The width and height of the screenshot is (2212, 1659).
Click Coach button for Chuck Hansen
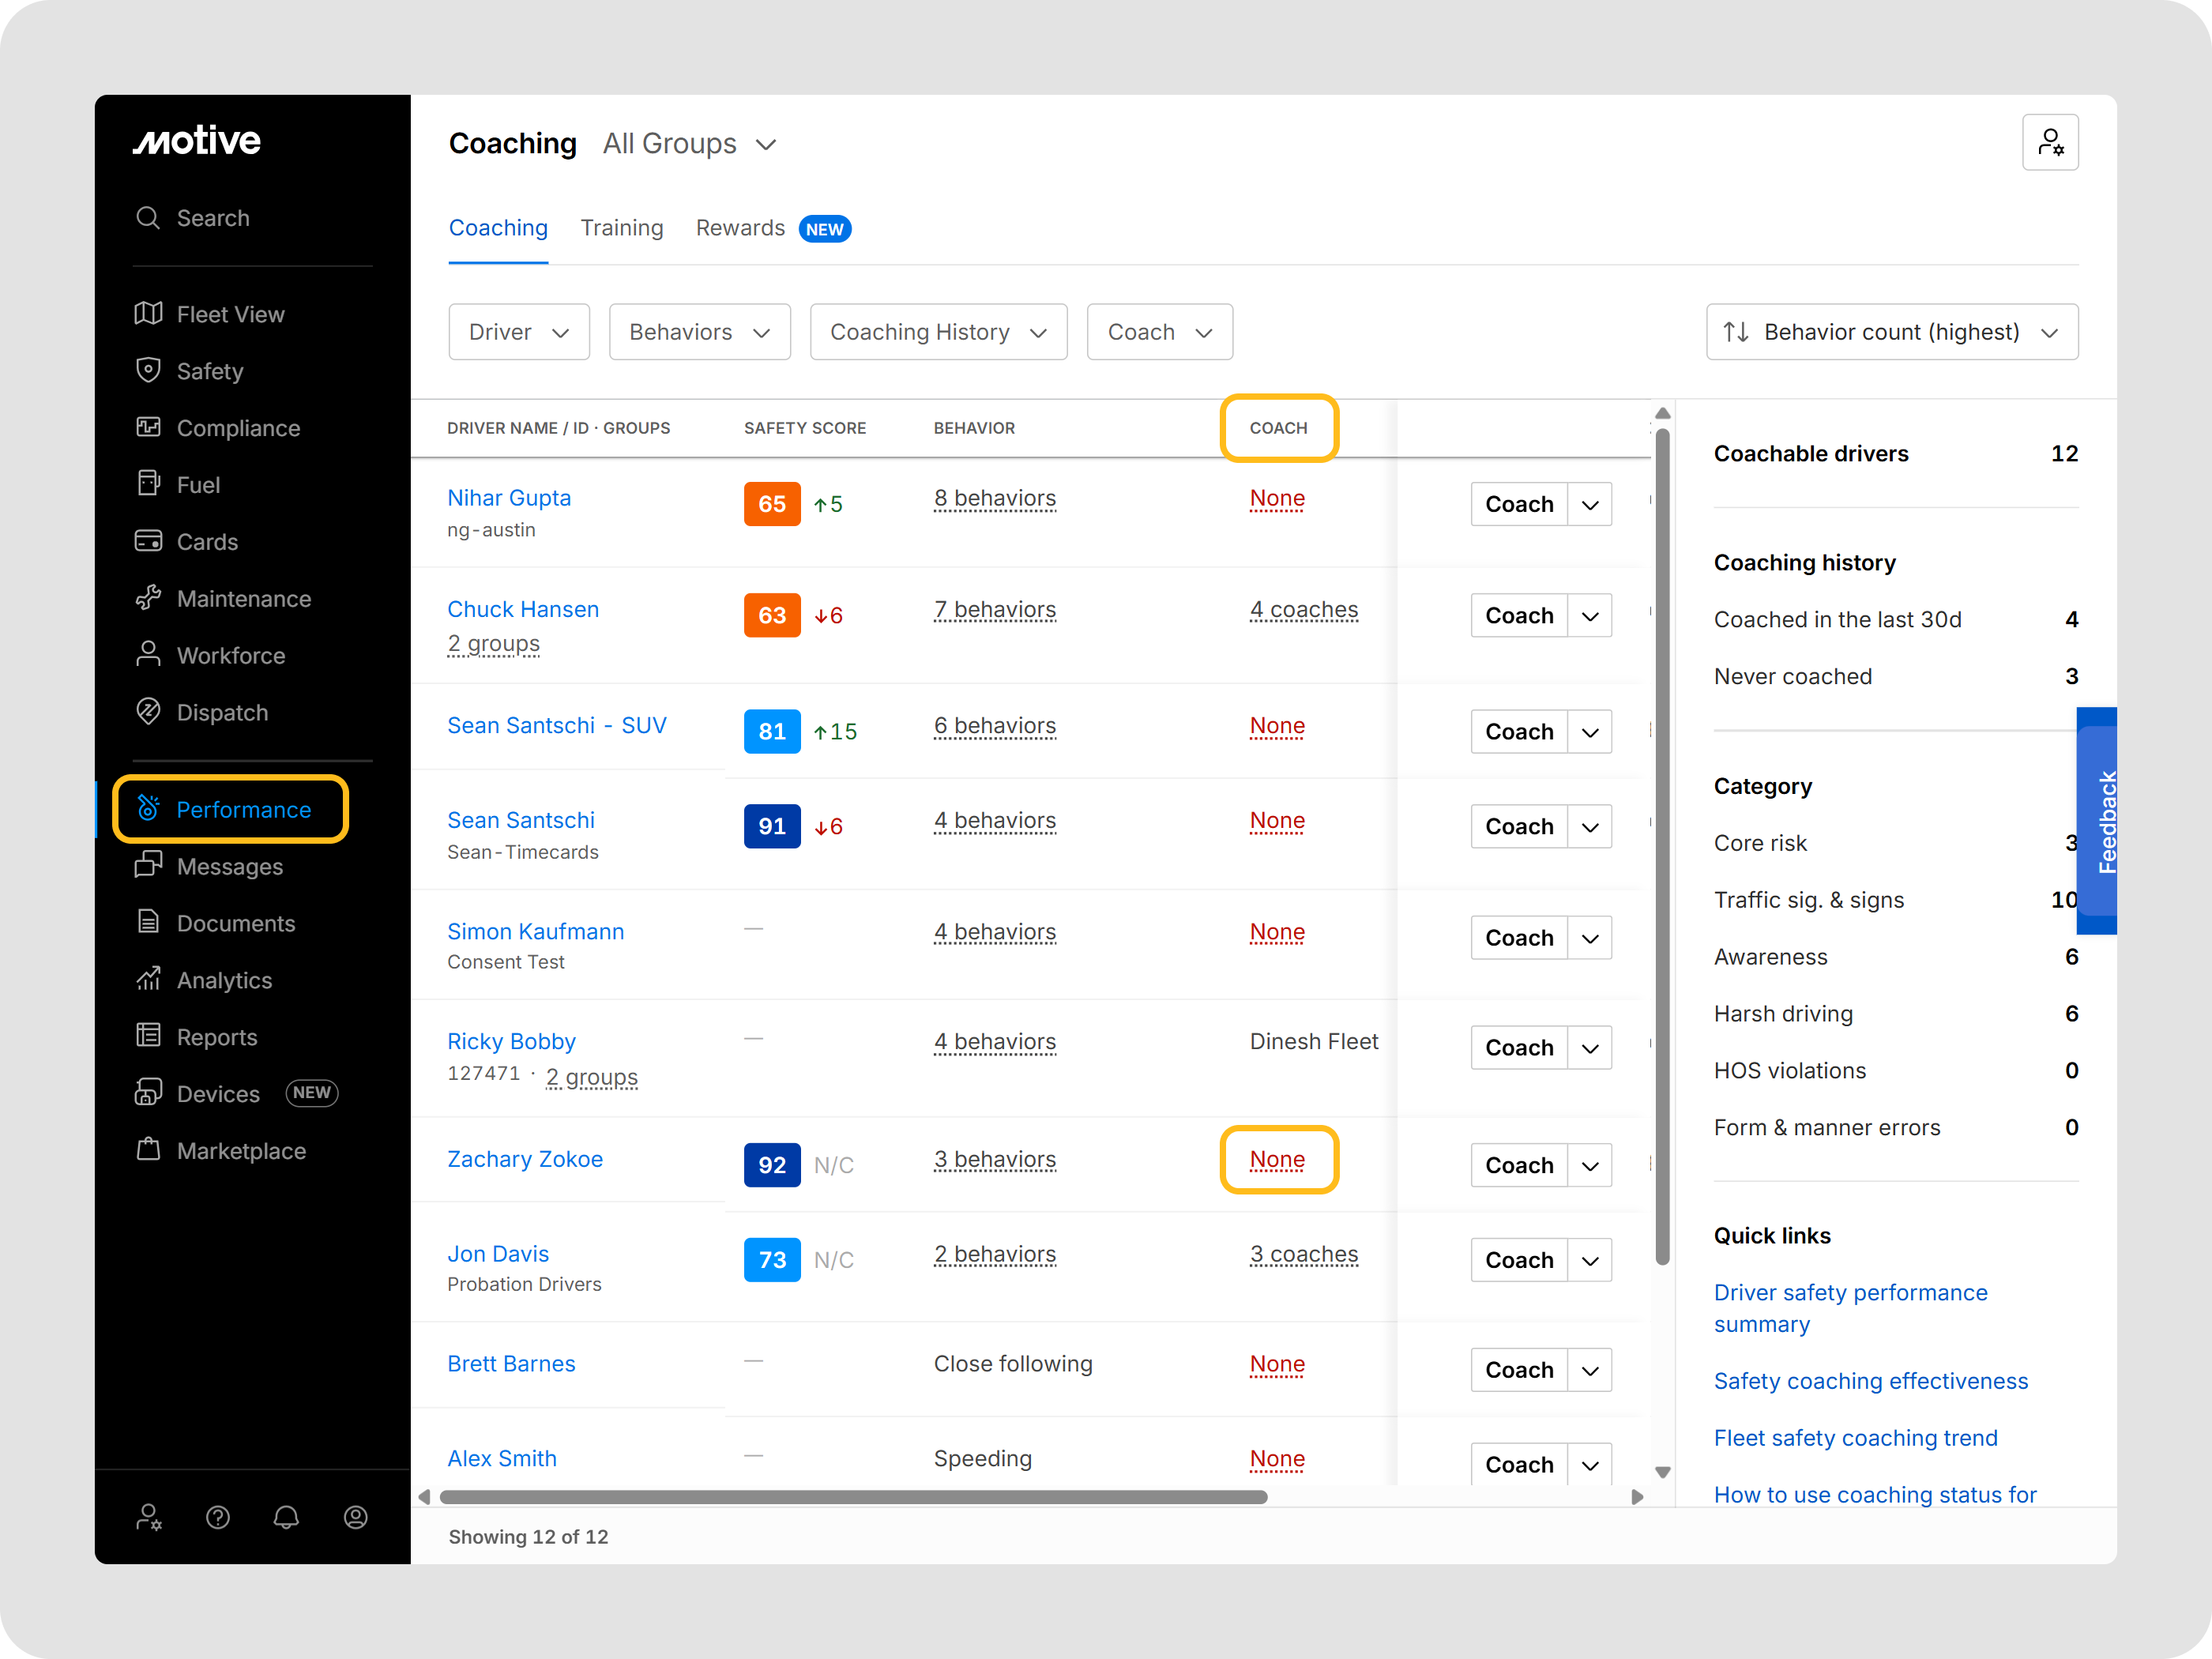coord(1518,616)
